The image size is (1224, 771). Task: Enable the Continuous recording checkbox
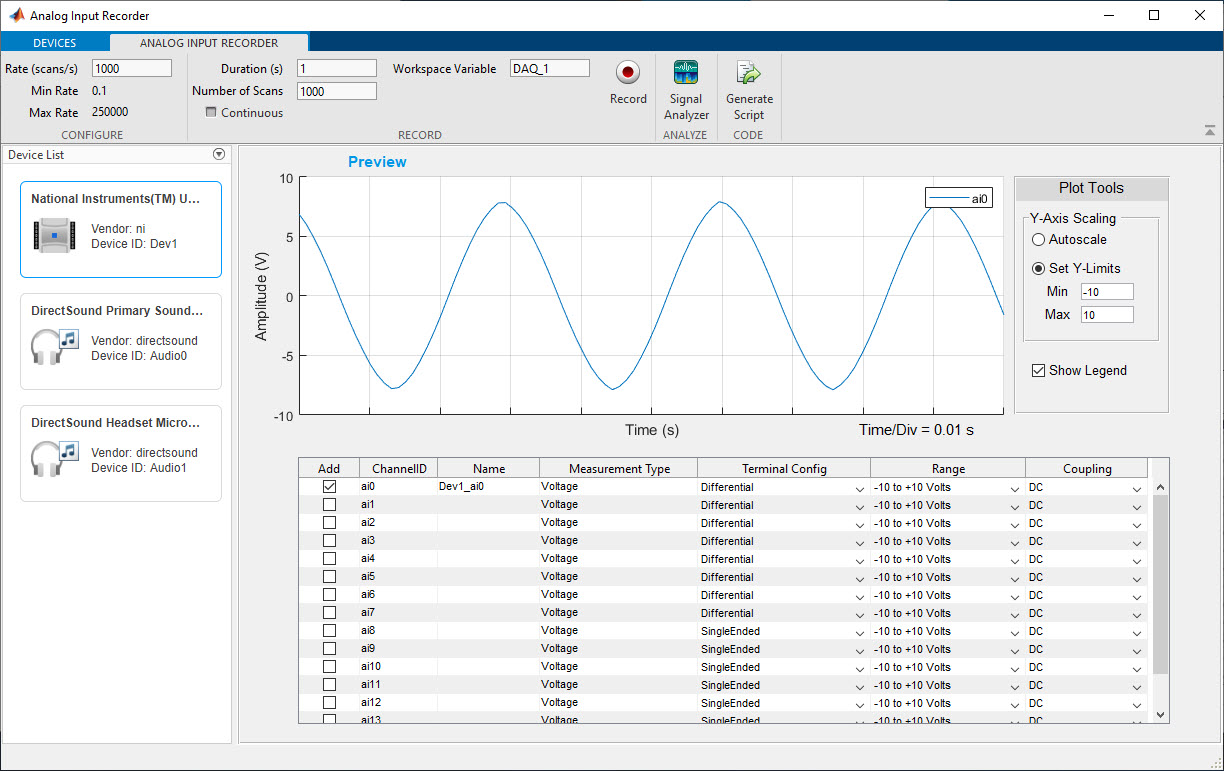point(211,113)
